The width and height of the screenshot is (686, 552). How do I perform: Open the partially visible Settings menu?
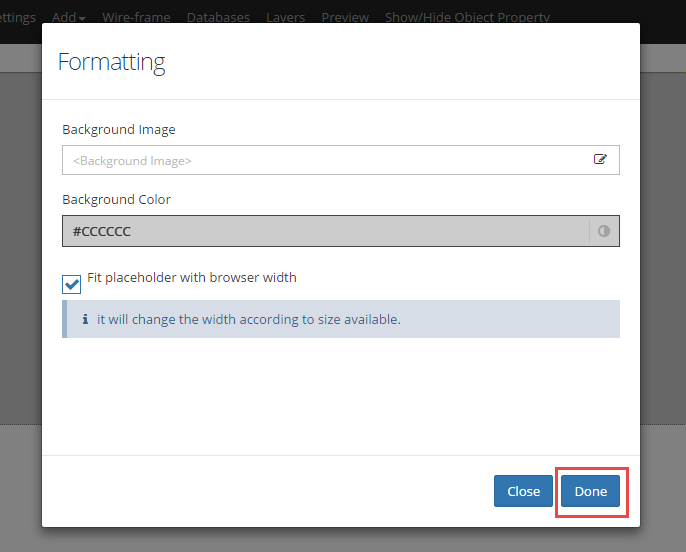tap(18, 17)
